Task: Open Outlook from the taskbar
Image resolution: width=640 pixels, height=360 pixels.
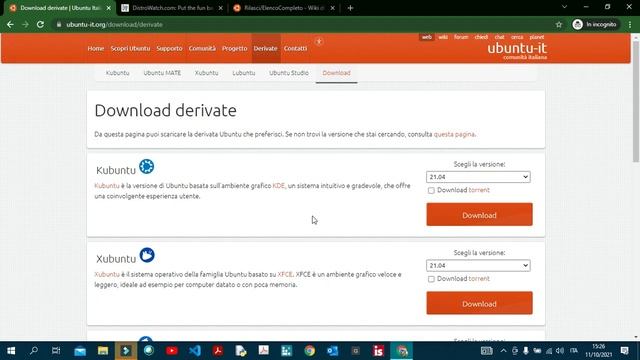Action: pyautogui.click(x=332, y=351)
